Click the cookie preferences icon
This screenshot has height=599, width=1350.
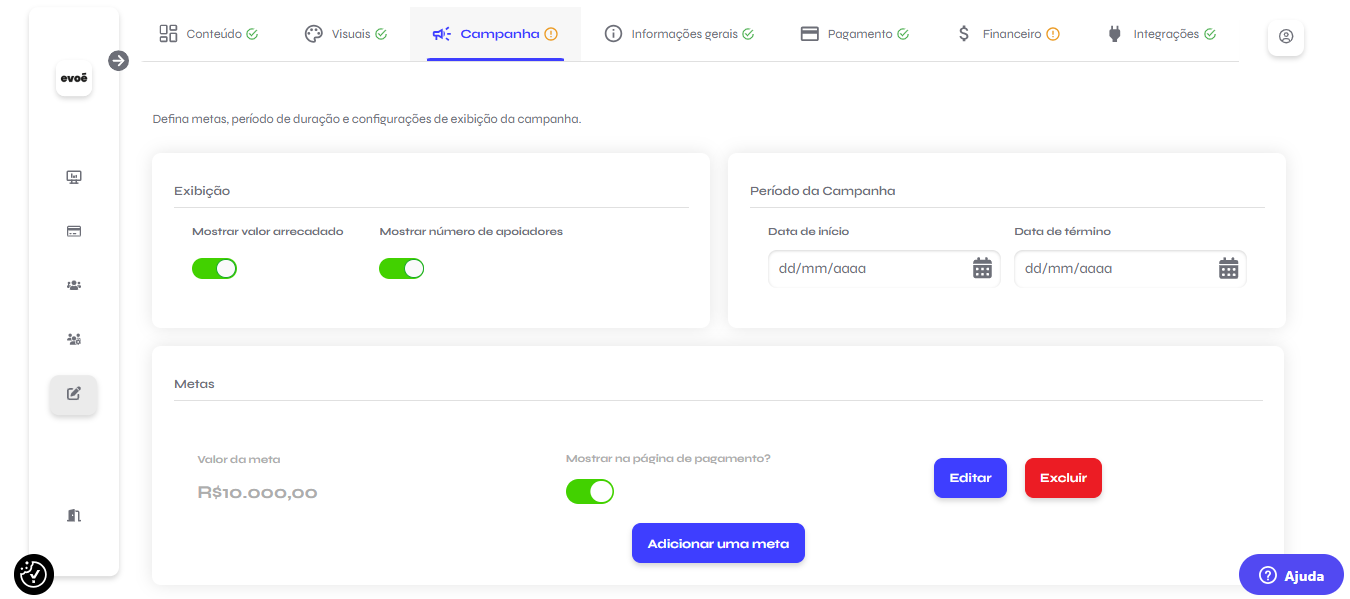click(x=34, y=574)
